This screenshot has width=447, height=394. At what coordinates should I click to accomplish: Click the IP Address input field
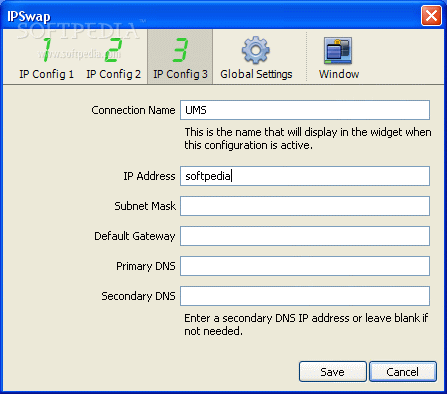[x=305, y=176]
